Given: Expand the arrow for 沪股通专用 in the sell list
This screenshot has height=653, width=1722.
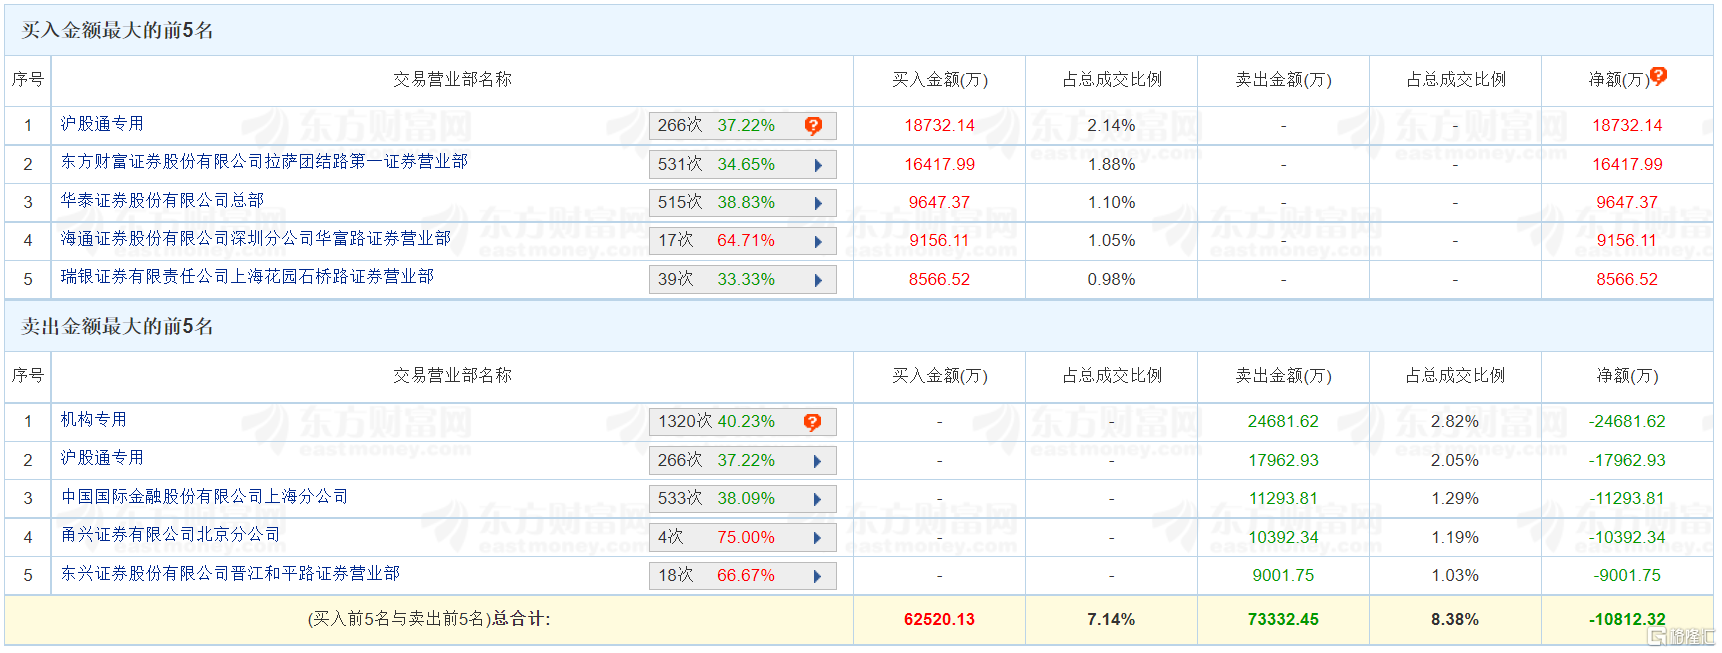Looking at the screenshot, I should tap(818, 461).
